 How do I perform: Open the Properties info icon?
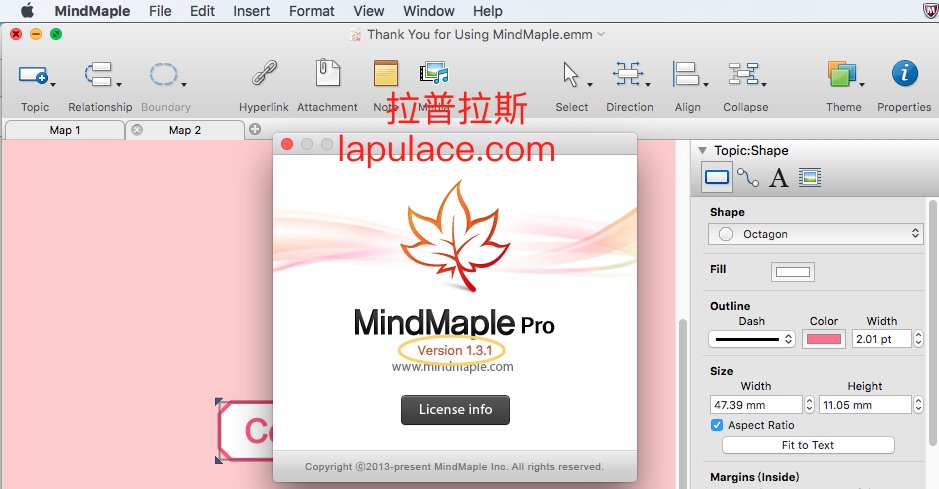pyautogui.click(x=904, y=74)
